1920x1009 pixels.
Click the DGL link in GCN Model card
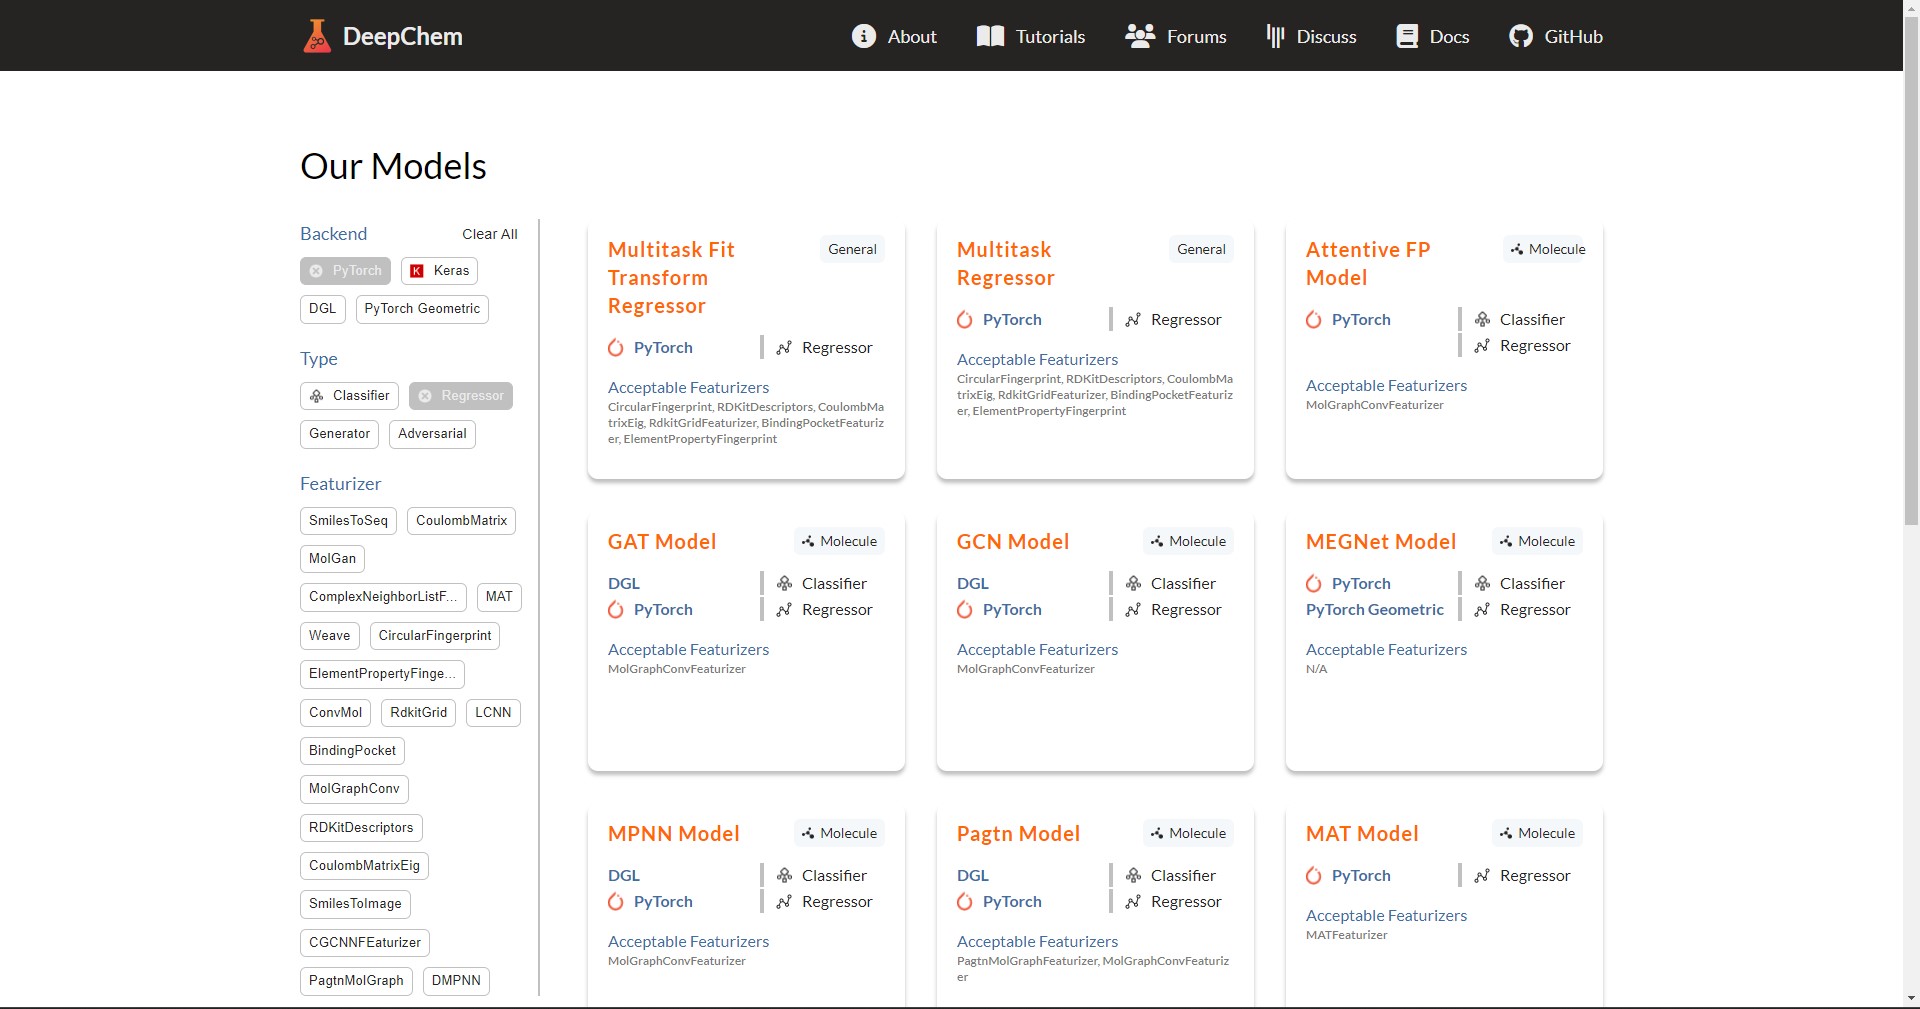click(x=973, y=584)
